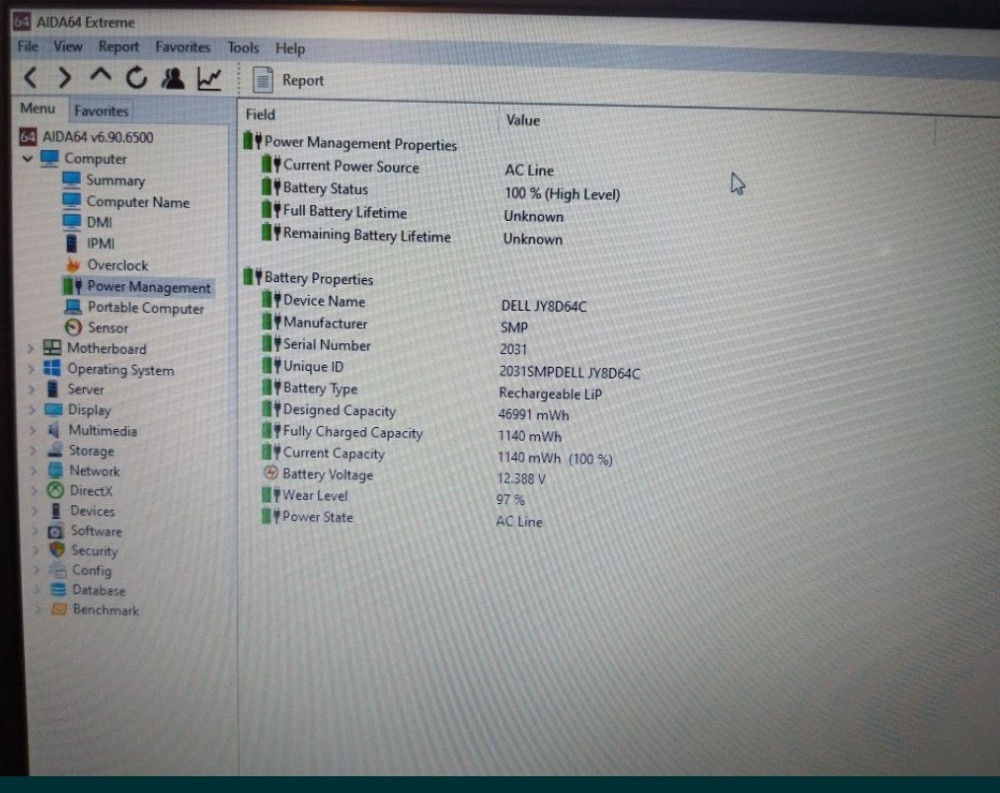The height and width of the screenshot is (793, 1000).
Task: Open the Report menu
Action: [x=119, y=46]
